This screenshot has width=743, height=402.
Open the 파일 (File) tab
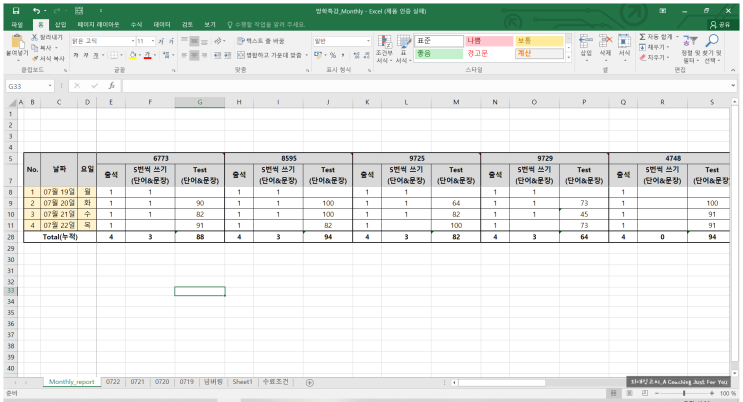(17, 25)
